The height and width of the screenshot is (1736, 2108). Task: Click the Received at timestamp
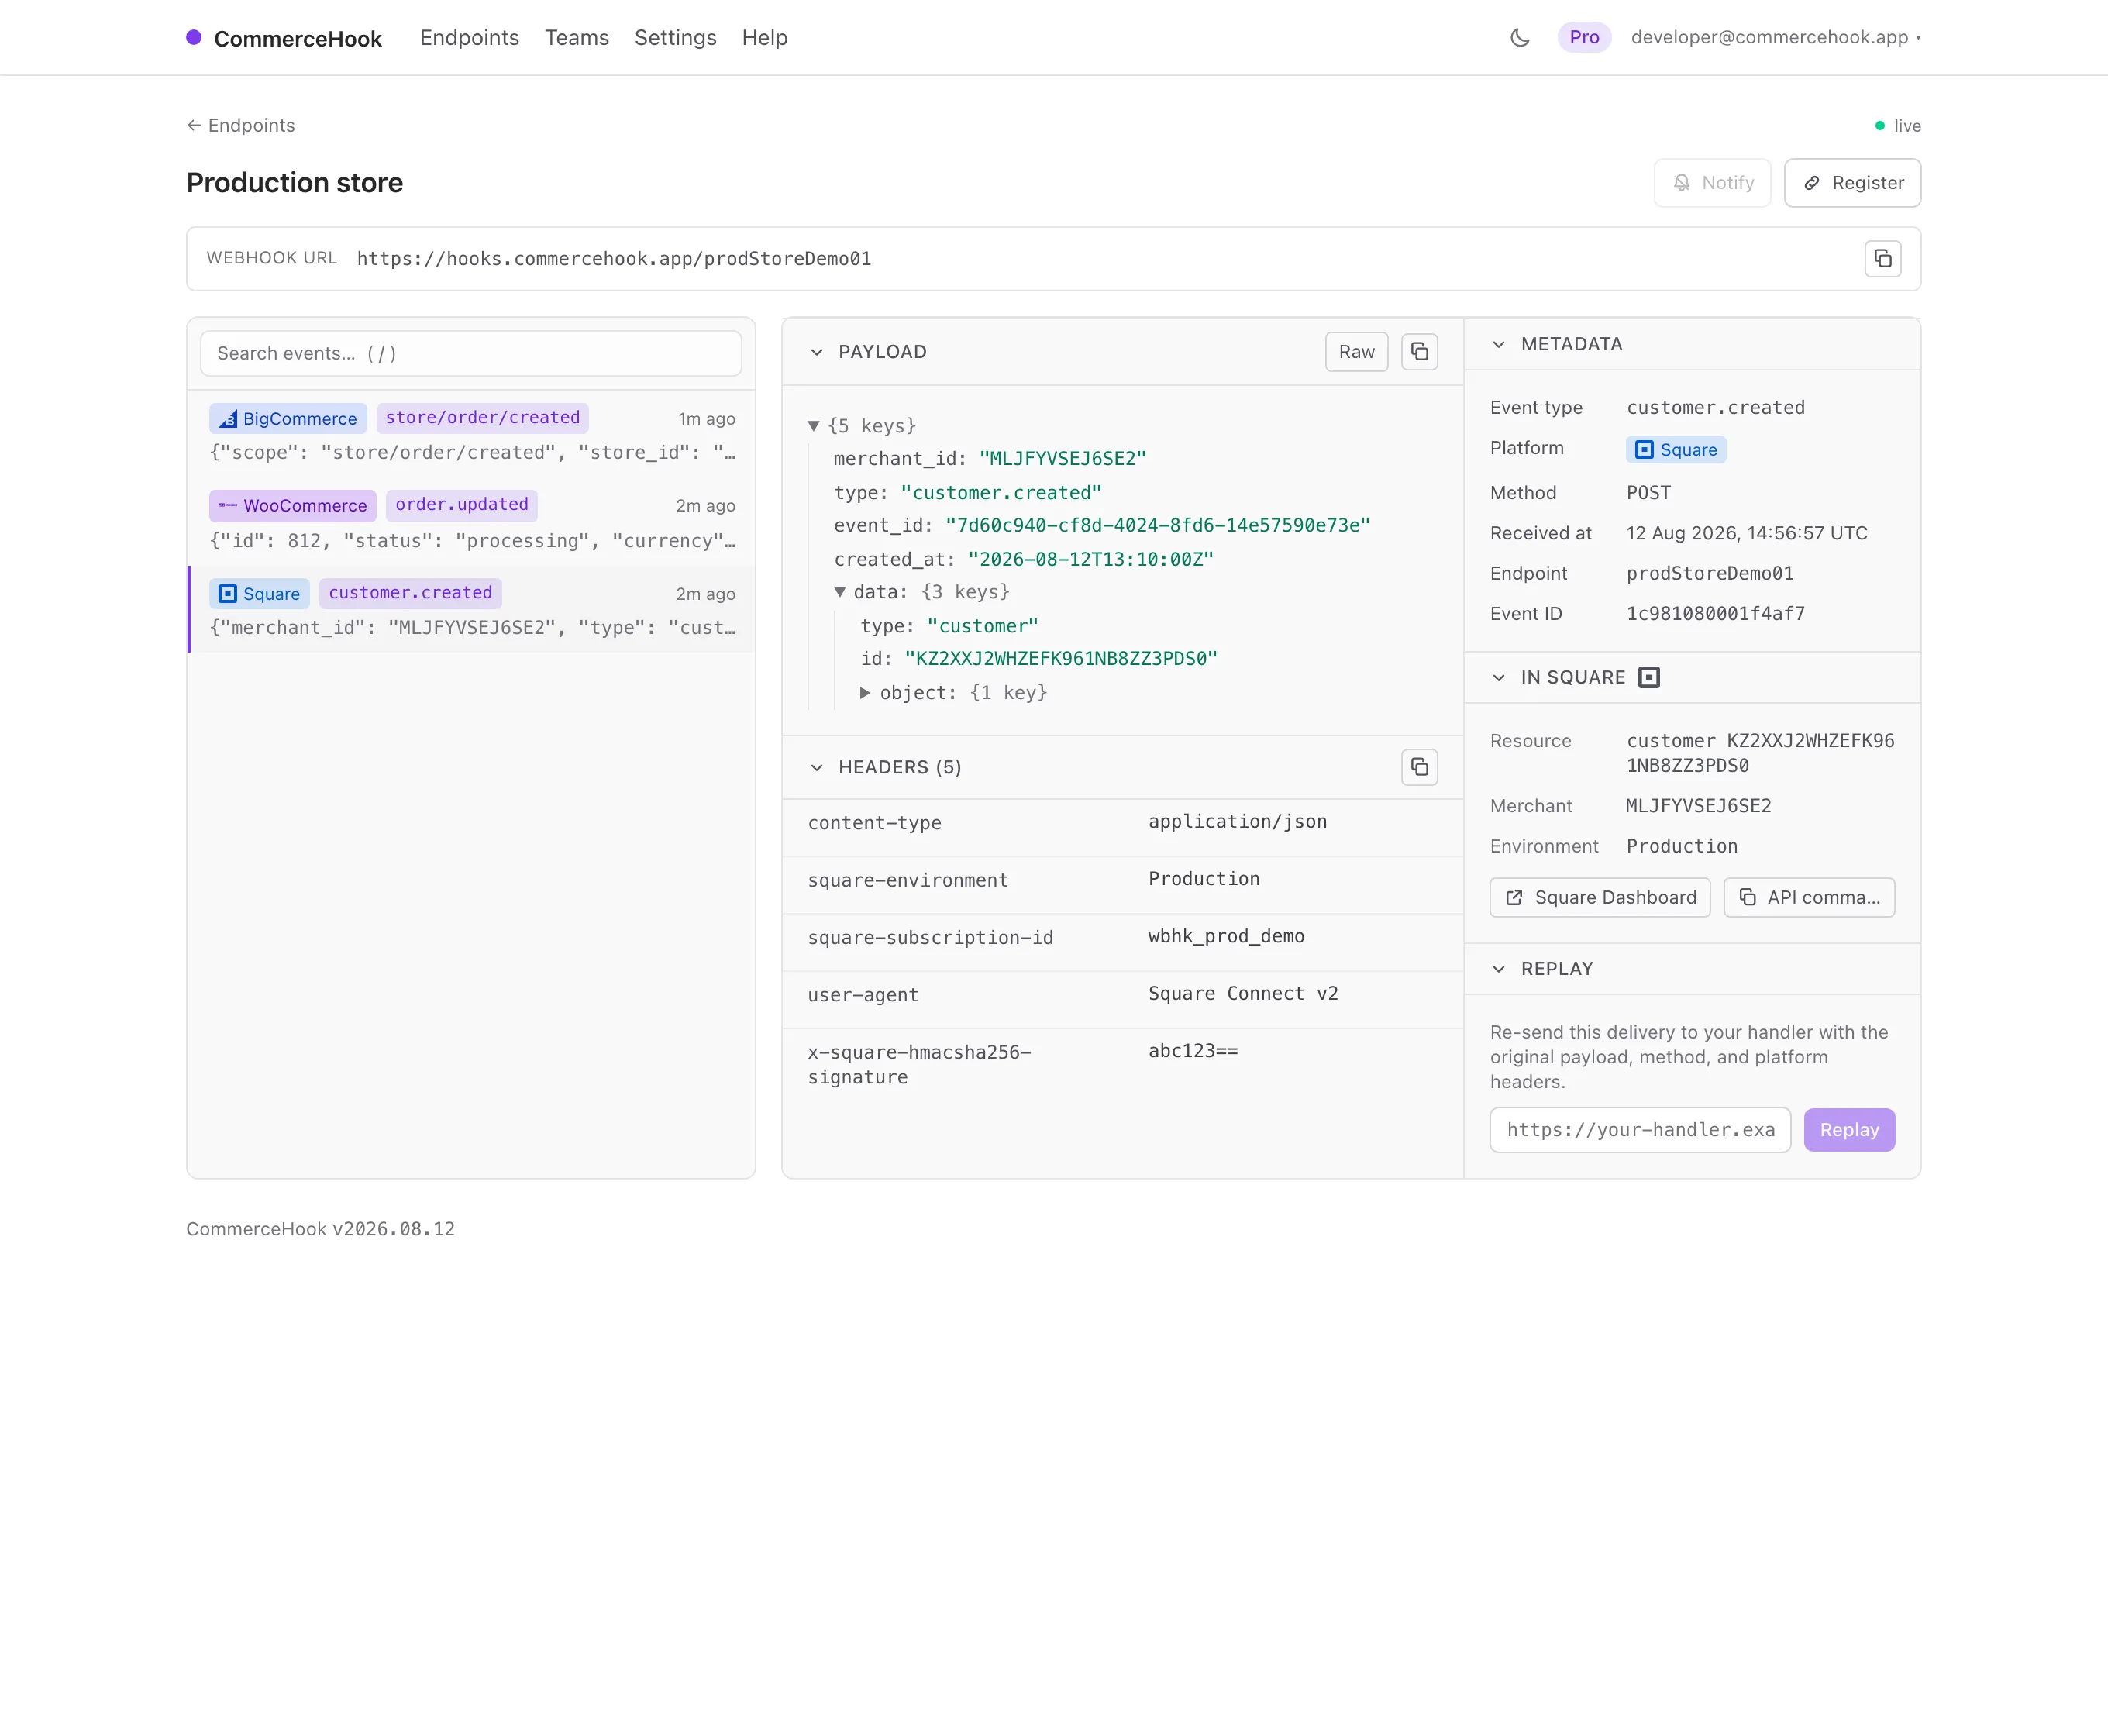click(1746, 534)
